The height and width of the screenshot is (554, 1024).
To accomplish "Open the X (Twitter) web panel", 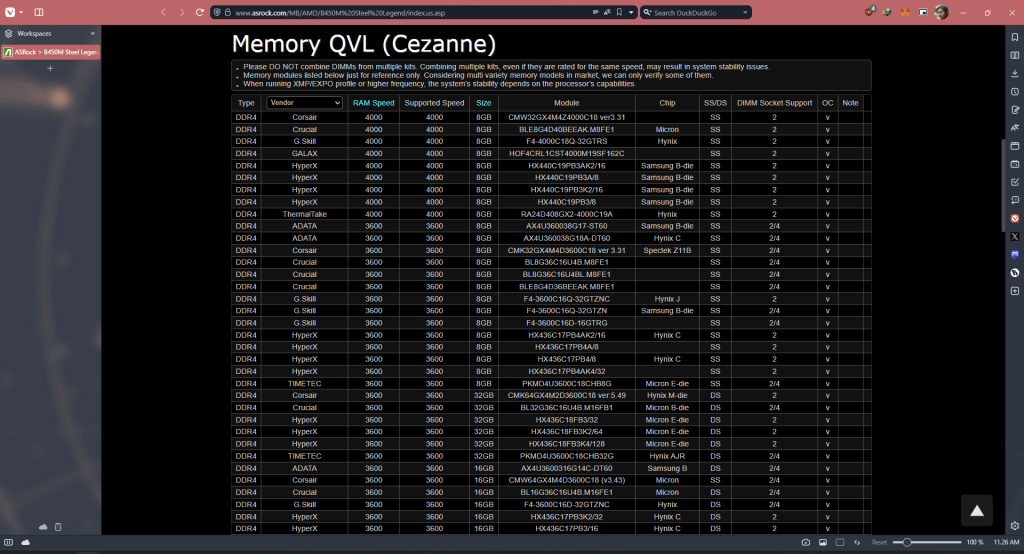I will pyautogui.click(x=1015, y=235).
